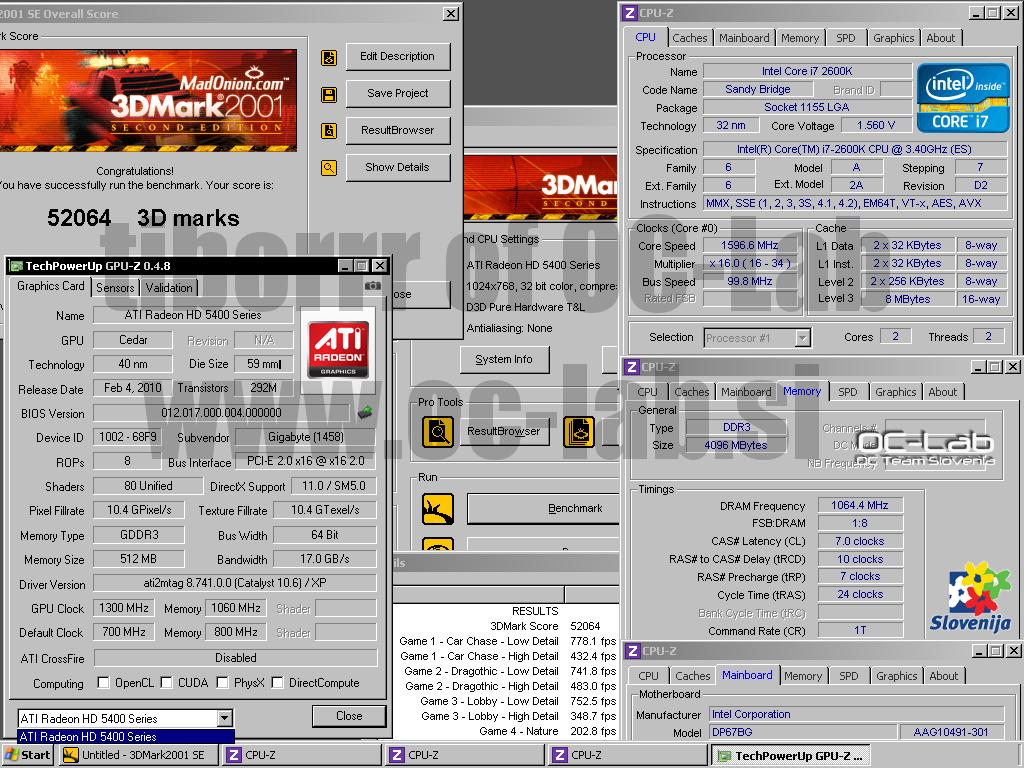Click Close button in GPU-Z
Viewport: 1024px width, 768px height.
[349, 716]
